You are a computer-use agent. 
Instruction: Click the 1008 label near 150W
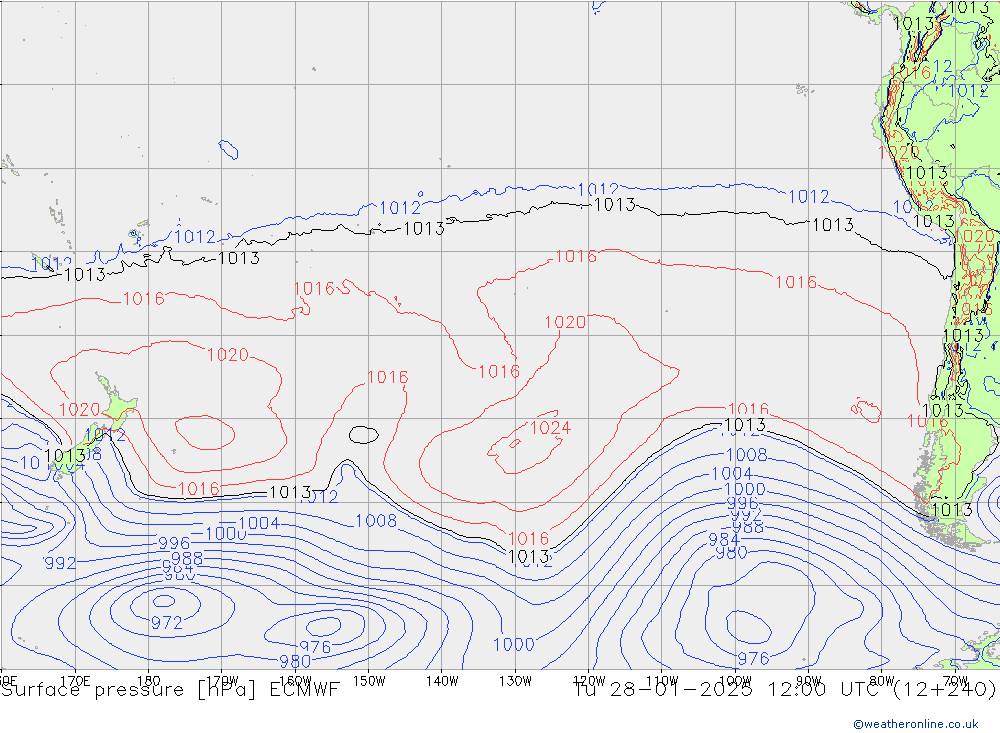376,520
